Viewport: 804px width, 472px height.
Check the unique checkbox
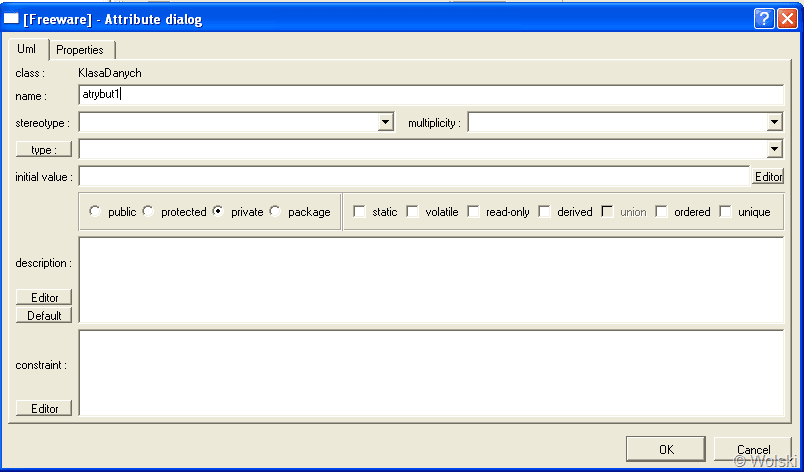[726, 211]
